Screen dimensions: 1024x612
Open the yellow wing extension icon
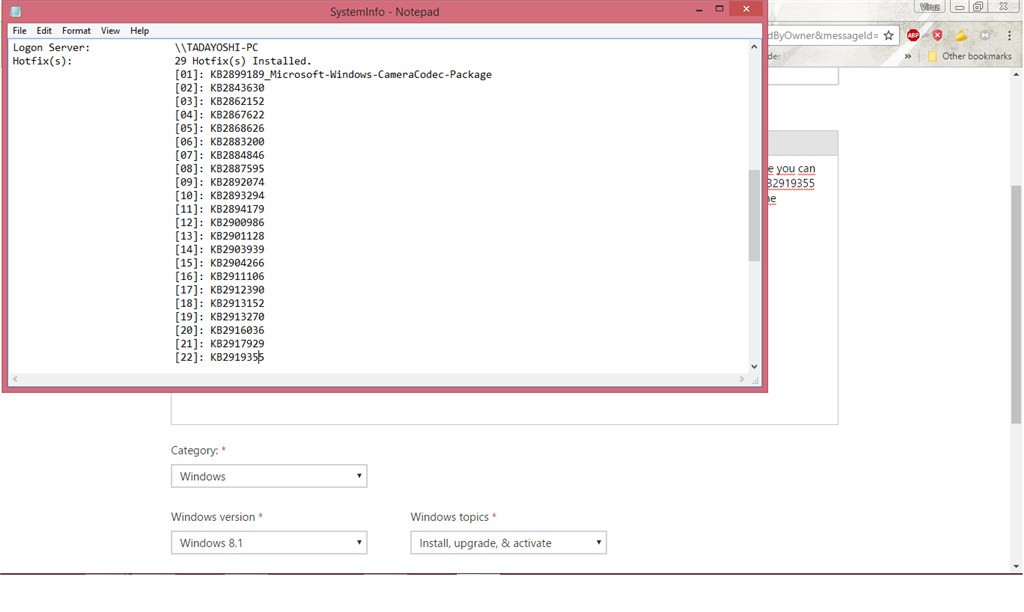(961, 35)
